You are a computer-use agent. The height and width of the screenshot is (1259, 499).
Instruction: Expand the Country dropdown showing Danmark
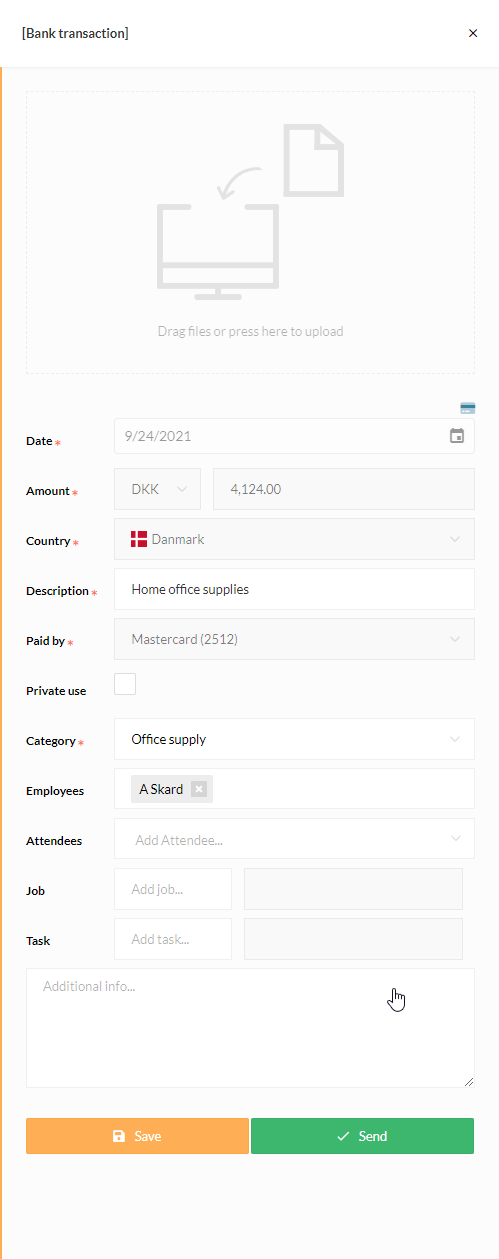pyautogui.click(x=295, y=539)
